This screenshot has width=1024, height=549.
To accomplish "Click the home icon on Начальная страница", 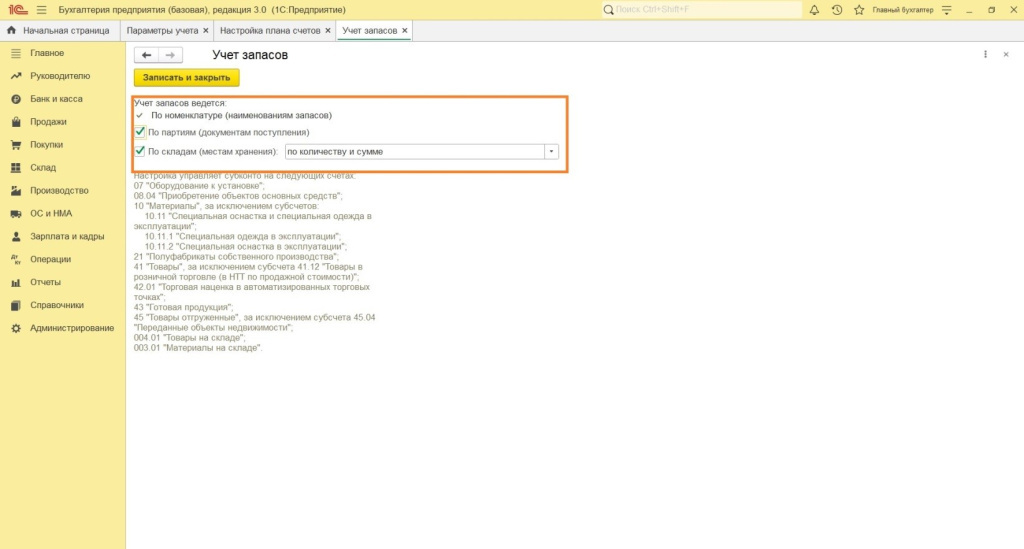I will coord(11,31).
